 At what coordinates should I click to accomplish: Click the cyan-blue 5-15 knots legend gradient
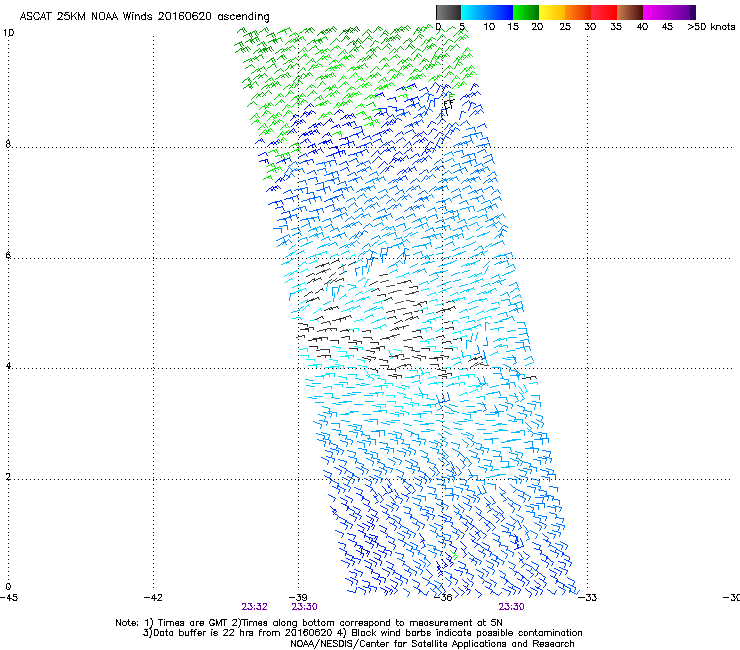[x=487, y=12]
